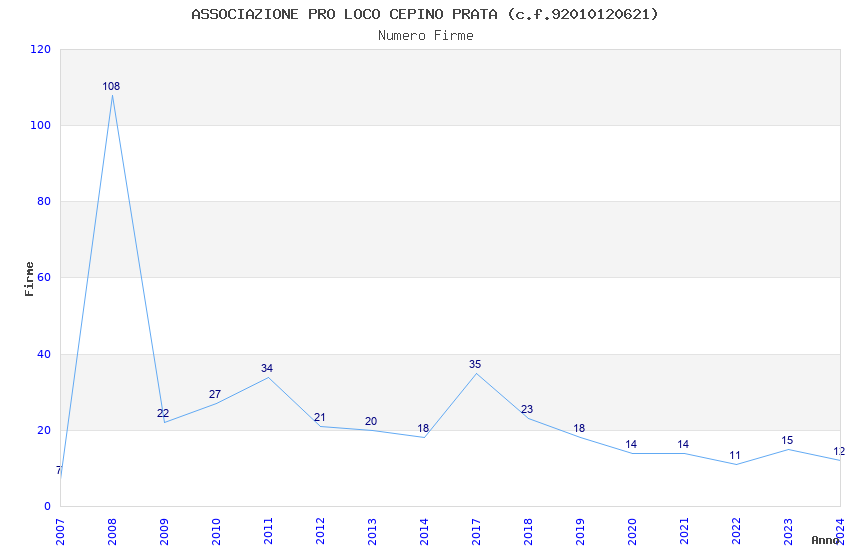Select the 2023 year label on x-axis

tap(789, 532)
